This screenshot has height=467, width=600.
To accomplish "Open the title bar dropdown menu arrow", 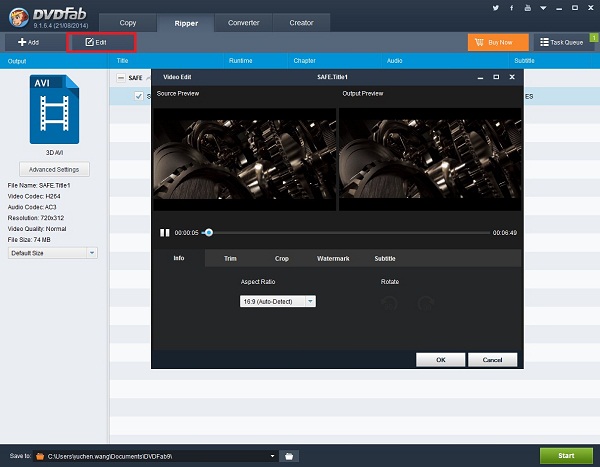I will point(543,8).
